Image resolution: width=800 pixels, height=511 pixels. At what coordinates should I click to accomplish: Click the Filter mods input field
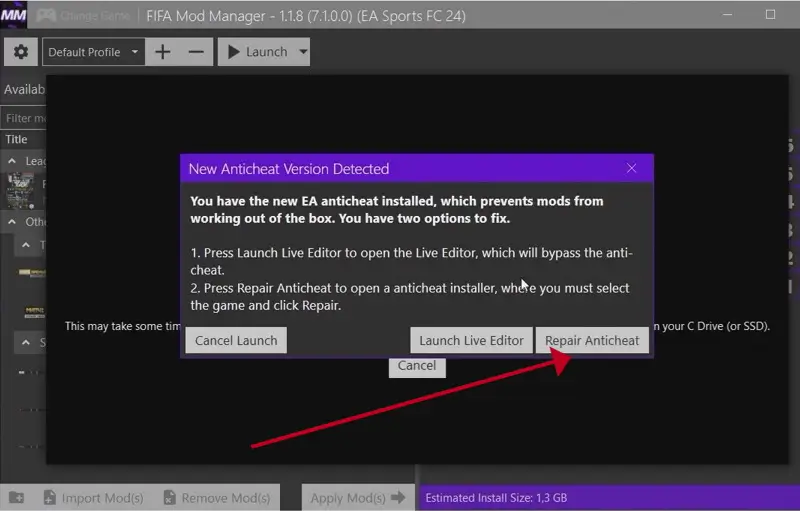click(23, 118)
